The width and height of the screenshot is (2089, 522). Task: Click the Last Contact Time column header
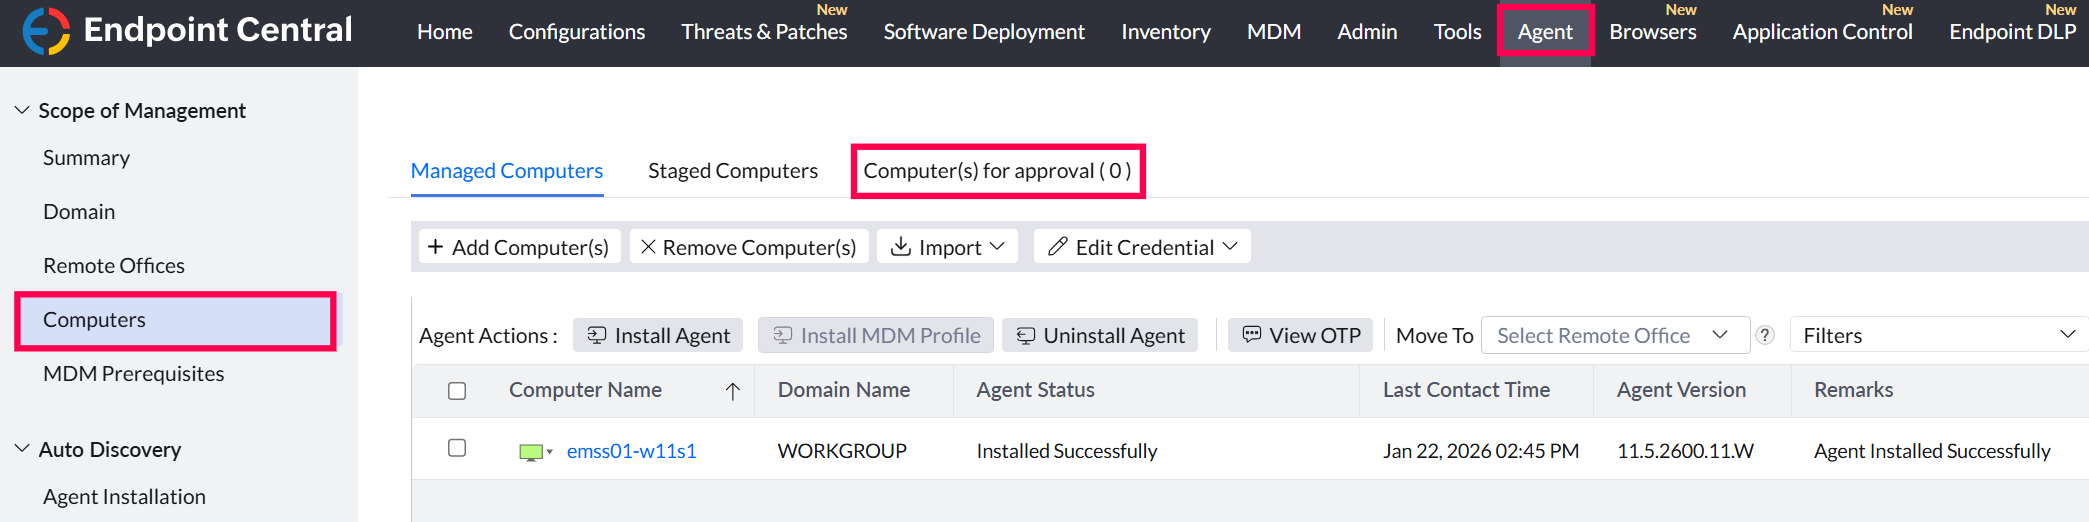click(1466, 390)
